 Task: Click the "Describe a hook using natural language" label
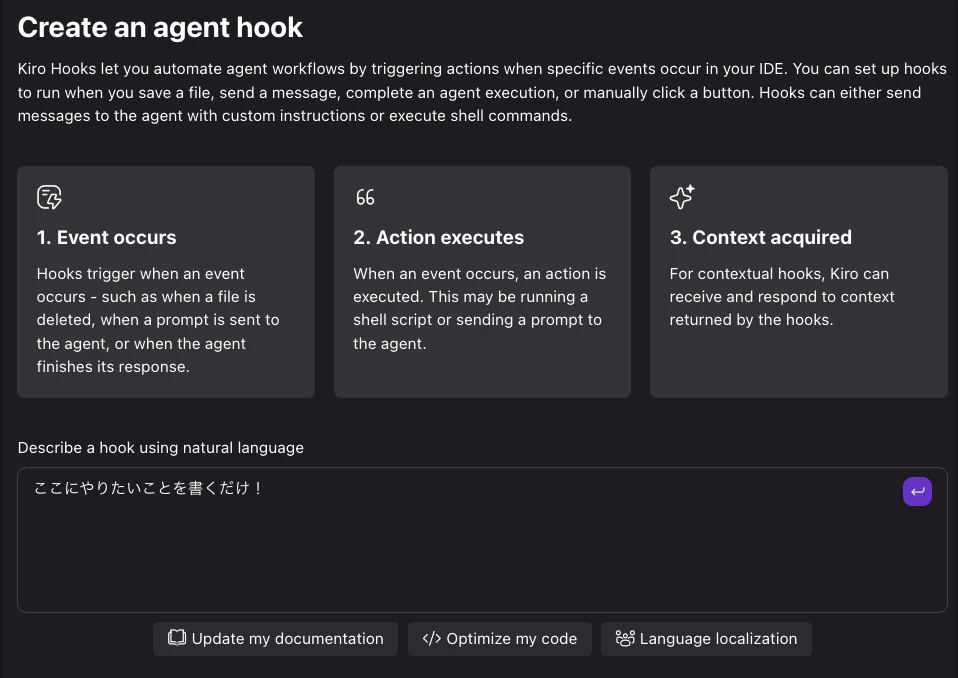point(160,448)
